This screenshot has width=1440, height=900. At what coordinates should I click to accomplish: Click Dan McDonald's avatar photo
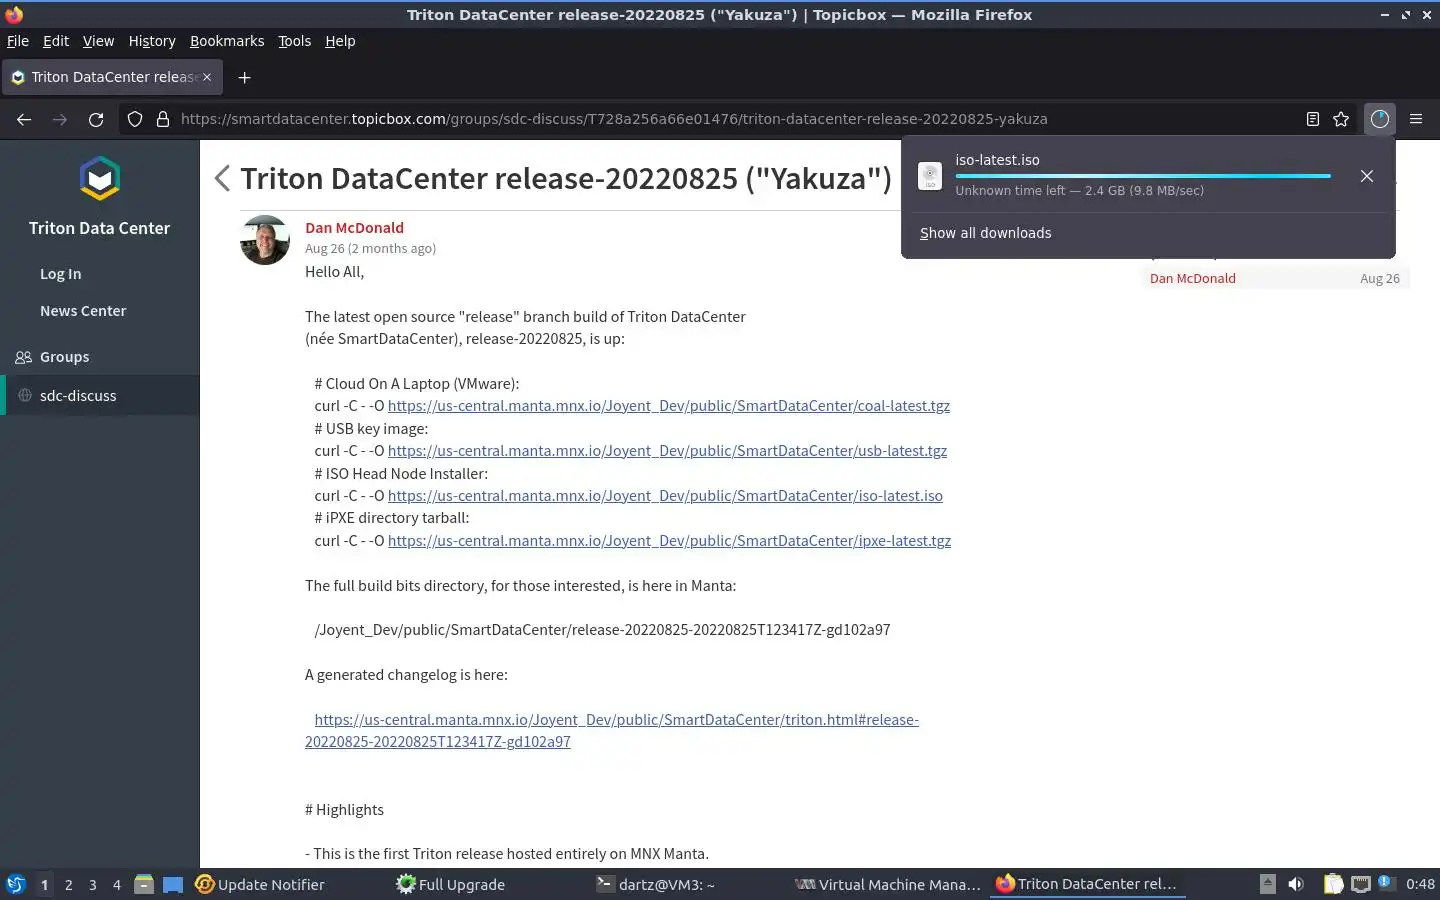(x=265, y=240)
